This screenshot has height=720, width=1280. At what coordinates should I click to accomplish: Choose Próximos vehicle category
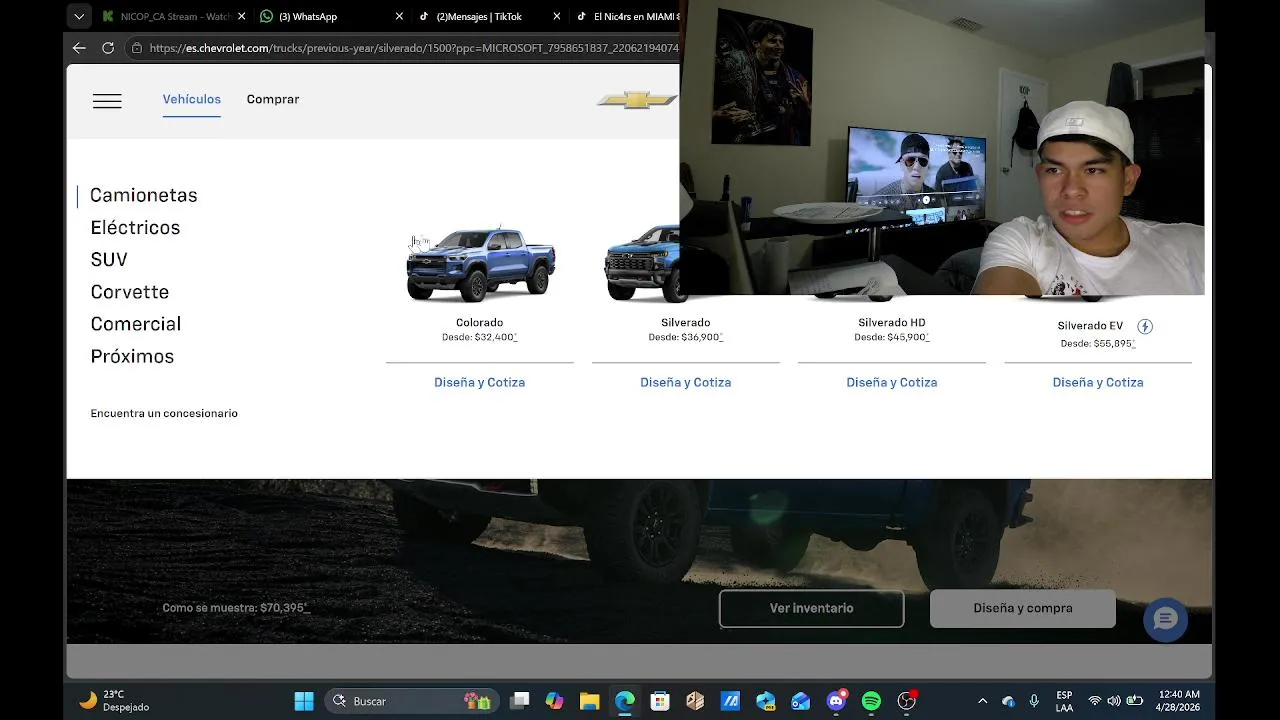[x=132, y=356]
